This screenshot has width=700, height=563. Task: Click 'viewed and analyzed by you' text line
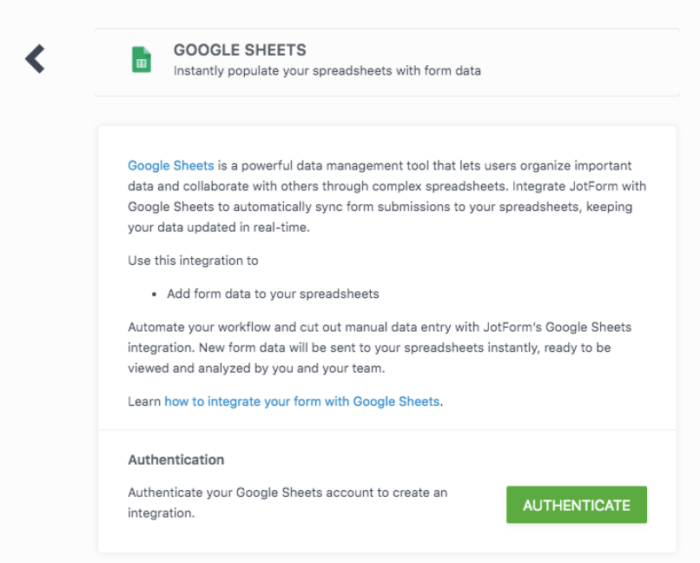pyautogui.click(x=250, y=368)
